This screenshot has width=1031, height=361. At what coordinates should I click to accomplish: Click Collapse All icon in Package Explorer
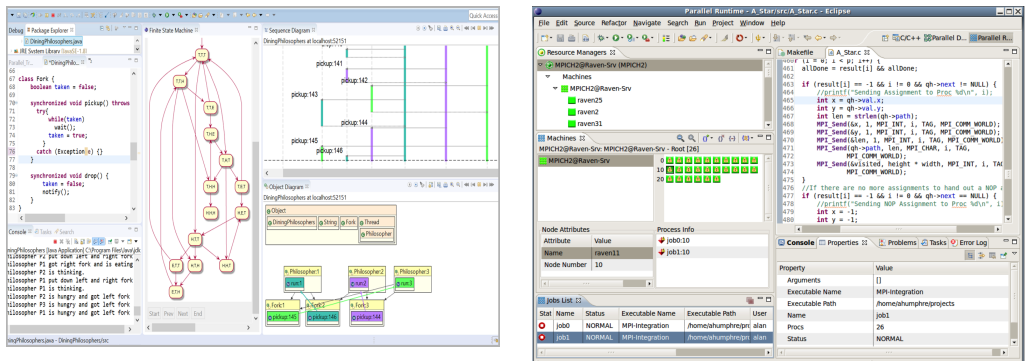click(x=101, y=28)
